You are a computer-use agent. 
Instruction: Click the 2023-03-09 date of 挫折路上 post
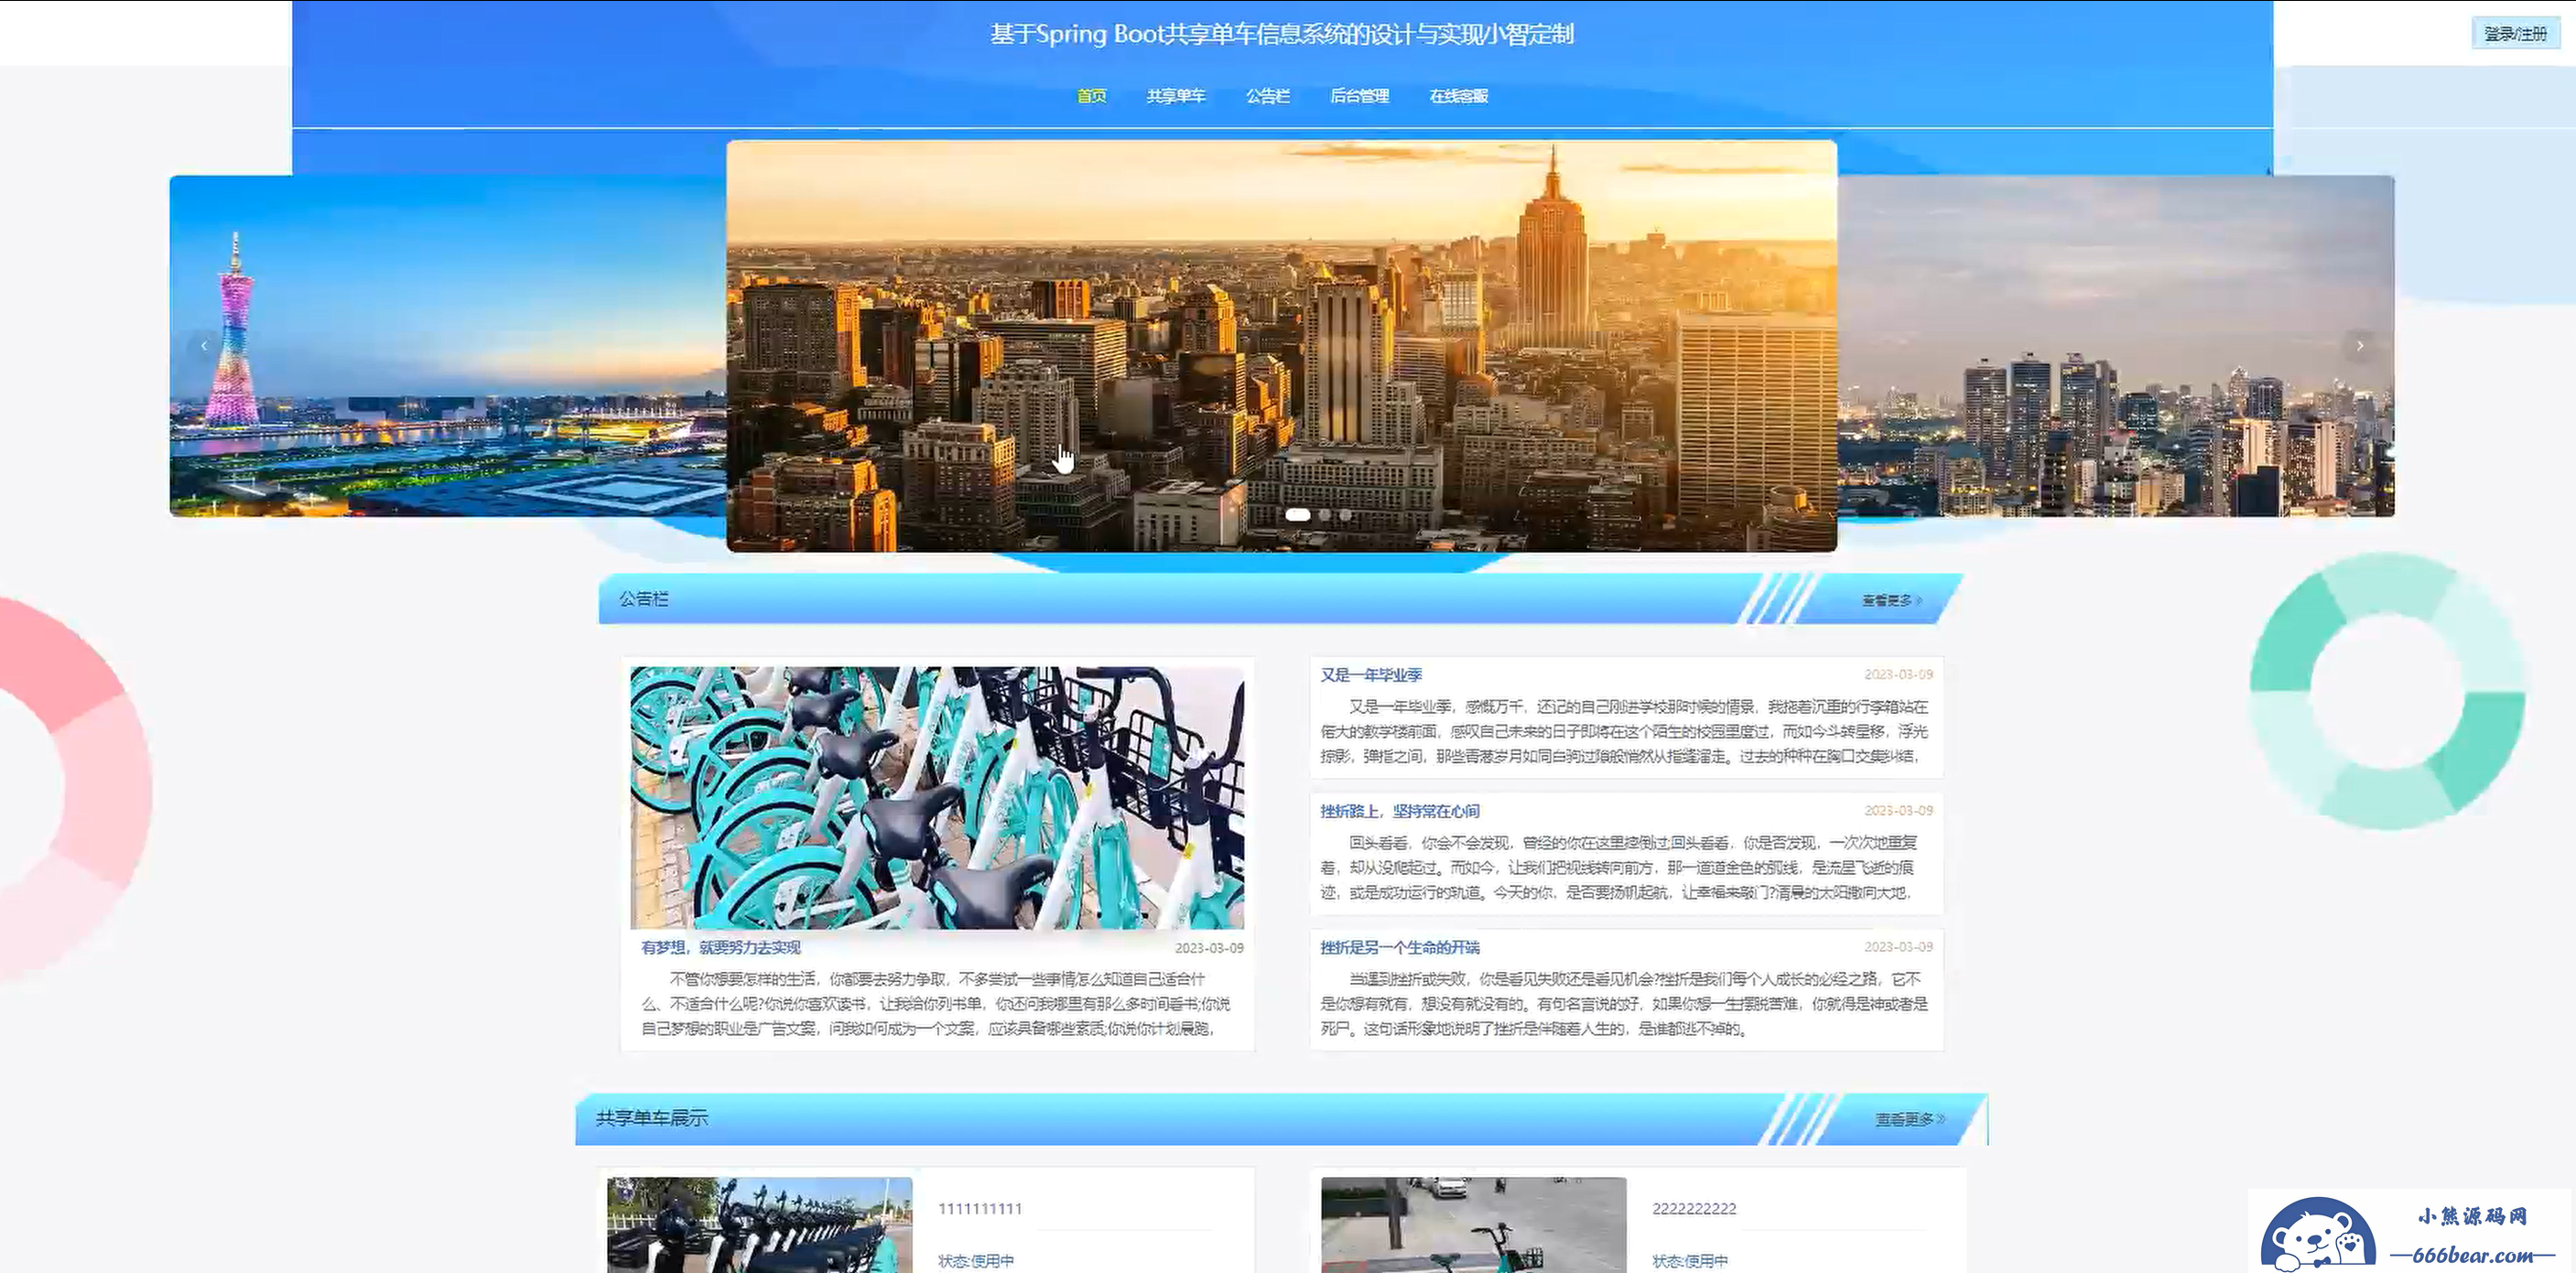tap(1899, 811)
